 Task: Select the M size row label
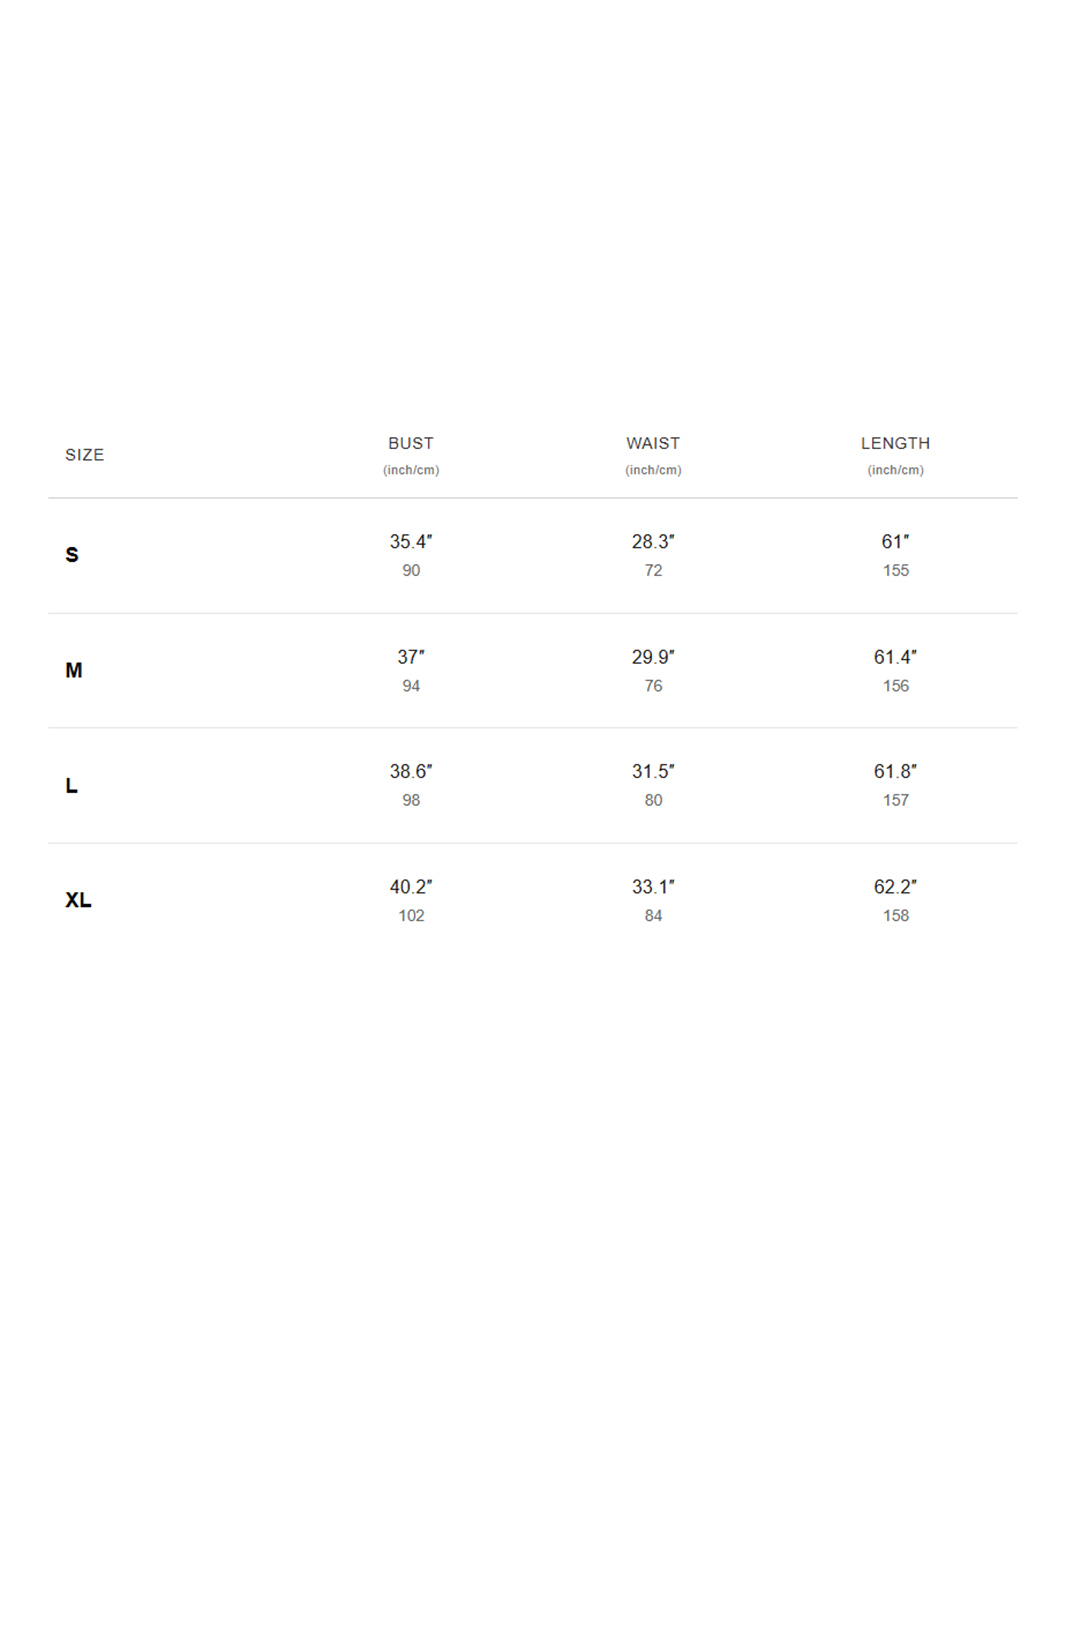(x=74, y=670)
